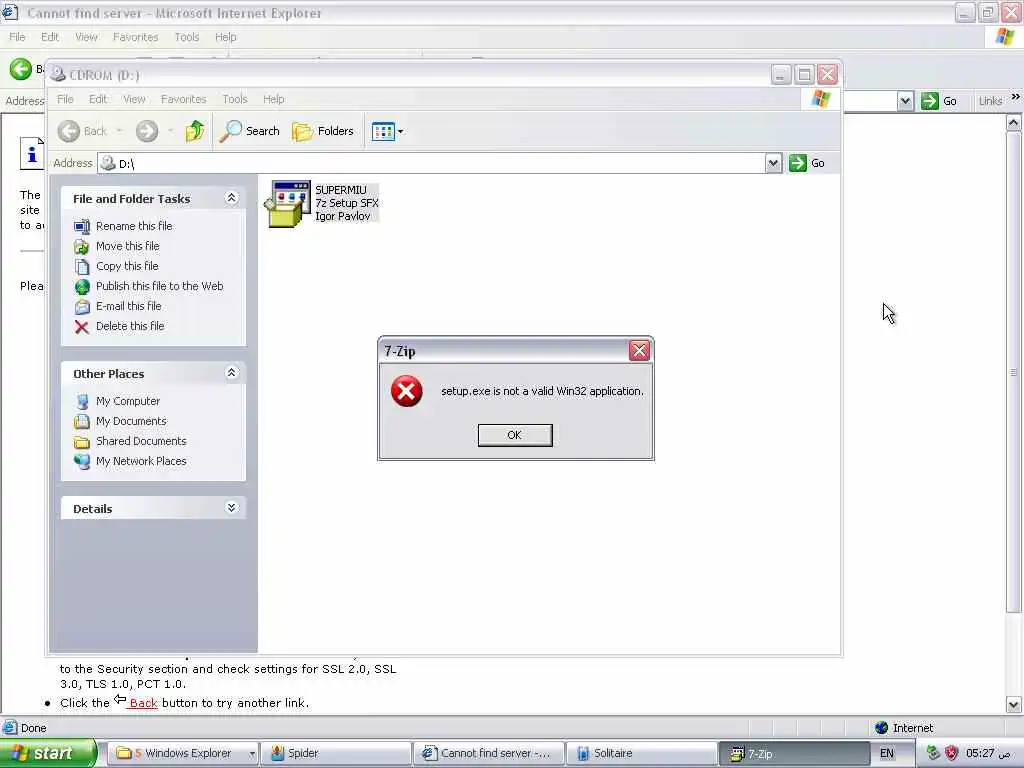Click Publish this file to the Web
The image size is (1024, 768).
click(x=159, y=286)
